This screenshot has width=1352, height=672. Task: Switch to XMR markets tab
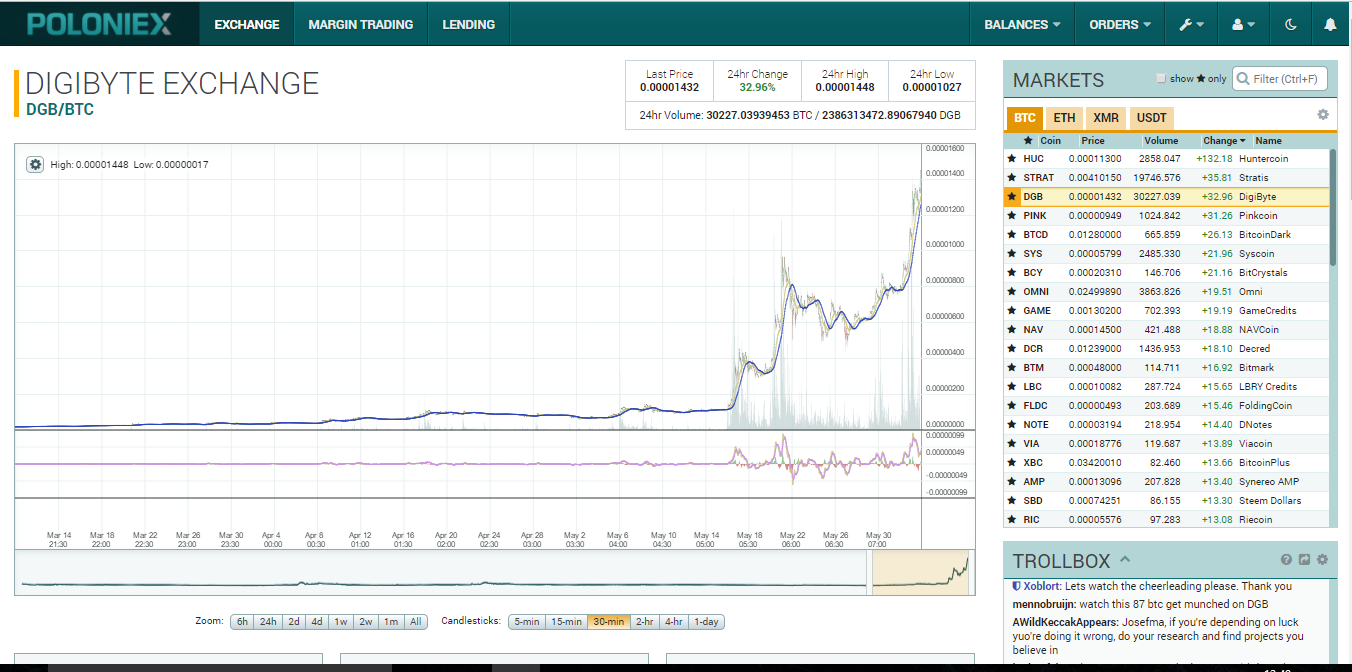(x=1106, y=118)
